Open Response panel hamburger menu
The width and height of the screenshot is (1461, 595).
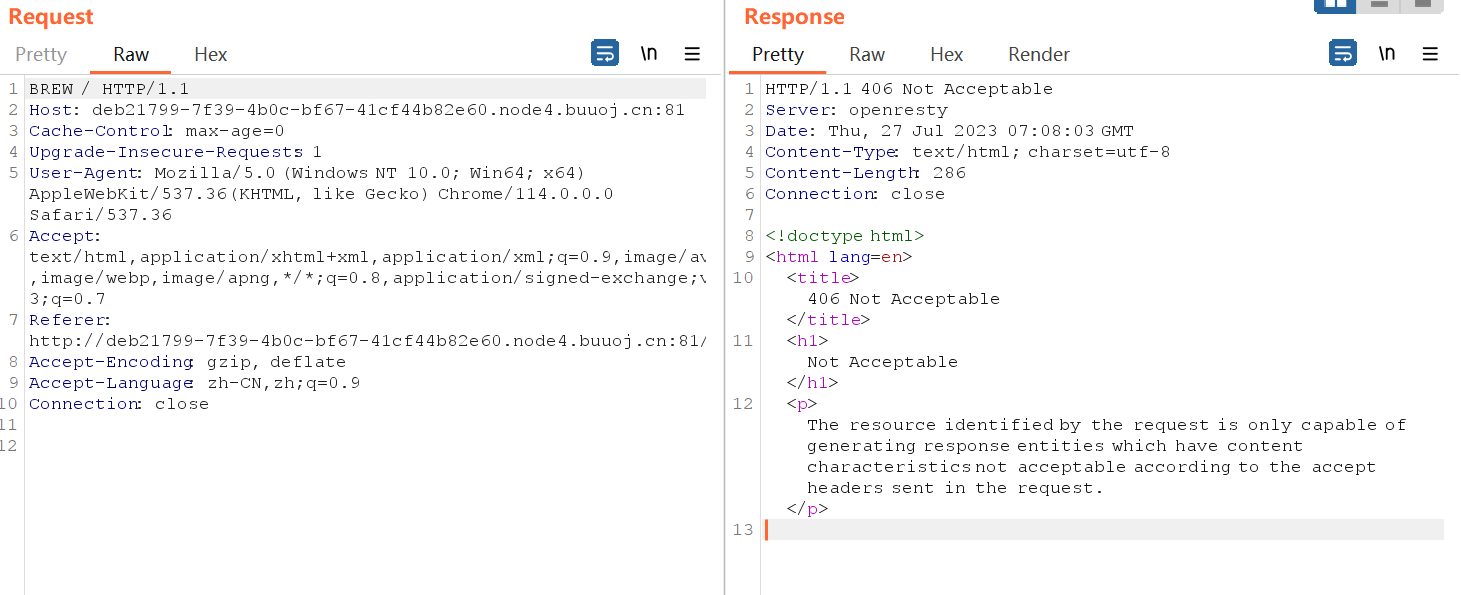1429,54
